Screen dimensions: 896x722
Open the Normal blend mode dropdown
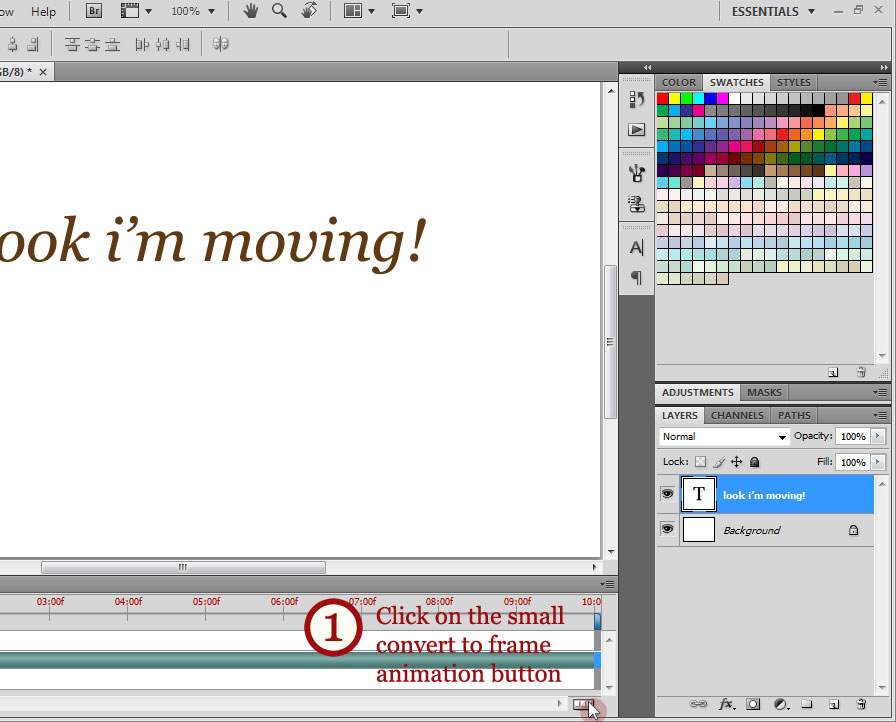pos(725,437)
